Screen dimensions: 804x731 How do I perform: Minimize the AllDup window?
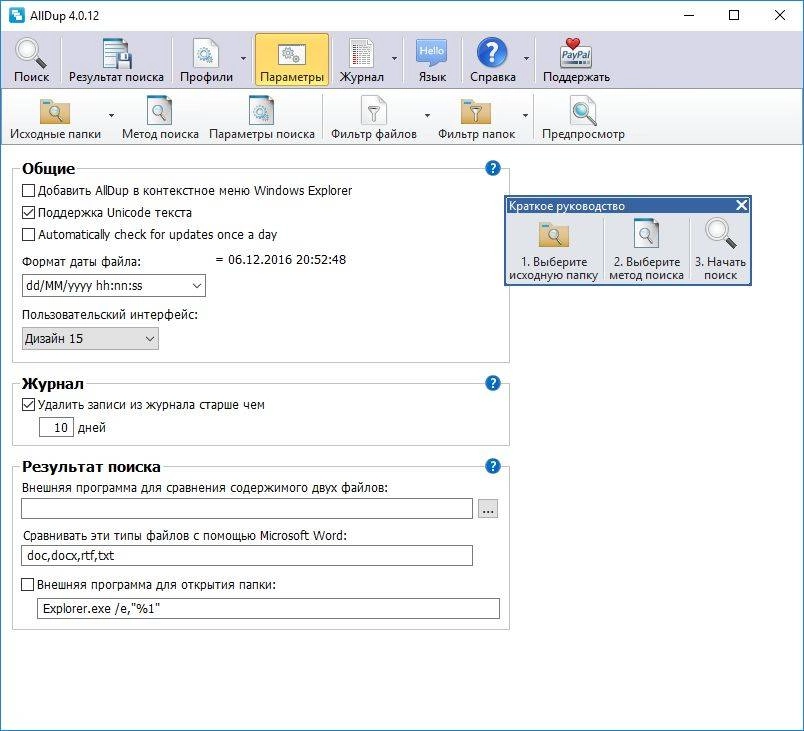tap(689, 15)
